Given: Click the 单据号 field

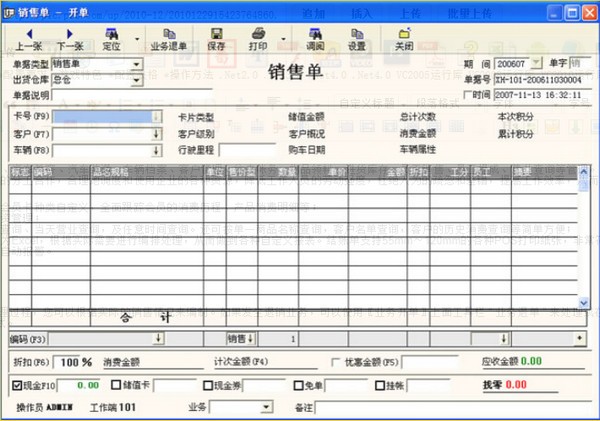Looking at the screenshot, I should pos(543,80).
